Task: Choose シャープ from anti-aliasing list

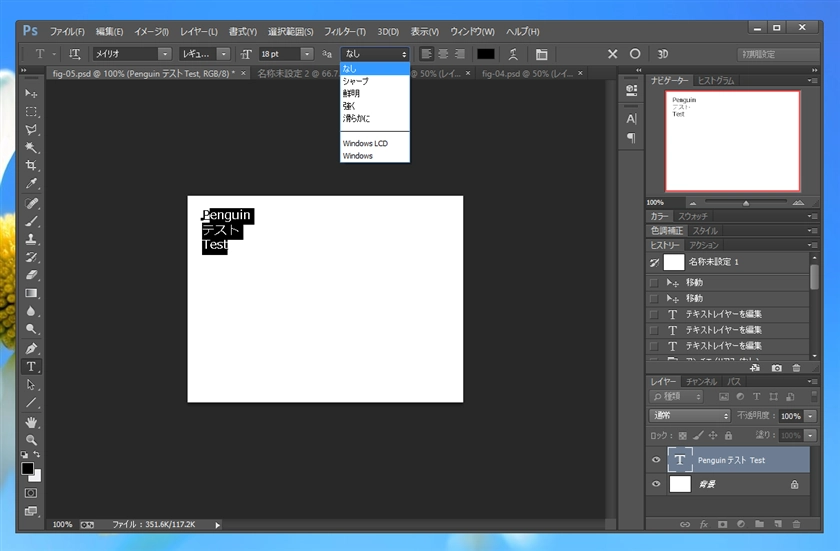Action: pyautogui.click(x=356, y=81)
